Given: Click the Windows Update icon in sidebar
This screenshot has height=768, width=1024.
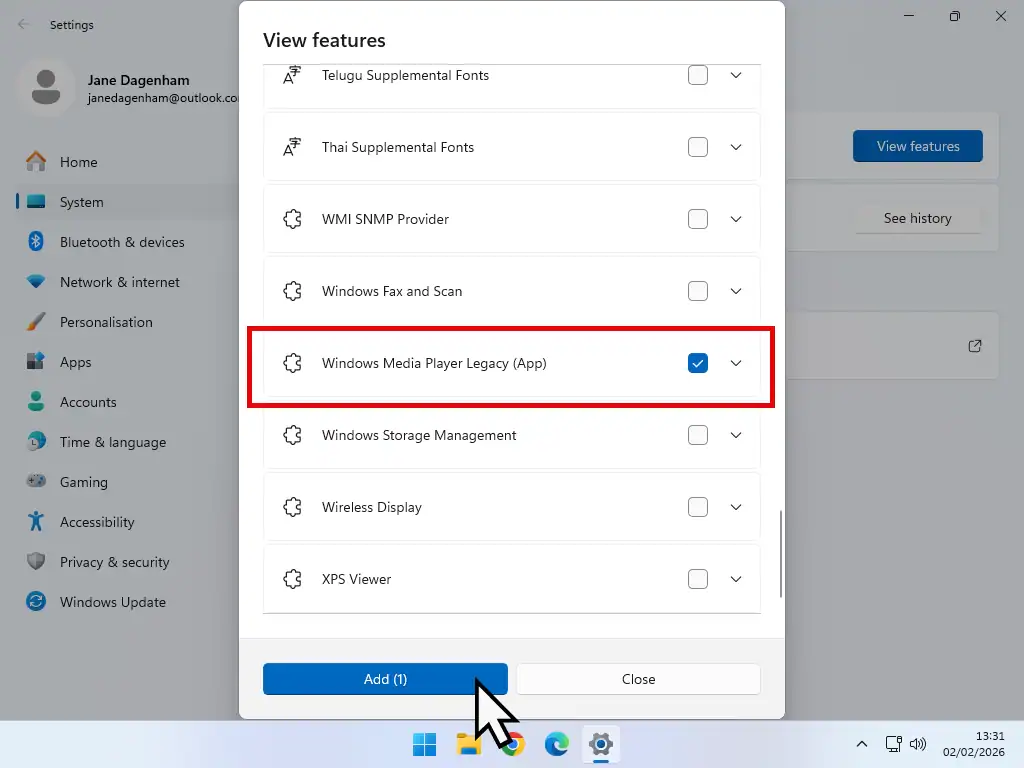Looking at the screenshot, I should 37,602.
